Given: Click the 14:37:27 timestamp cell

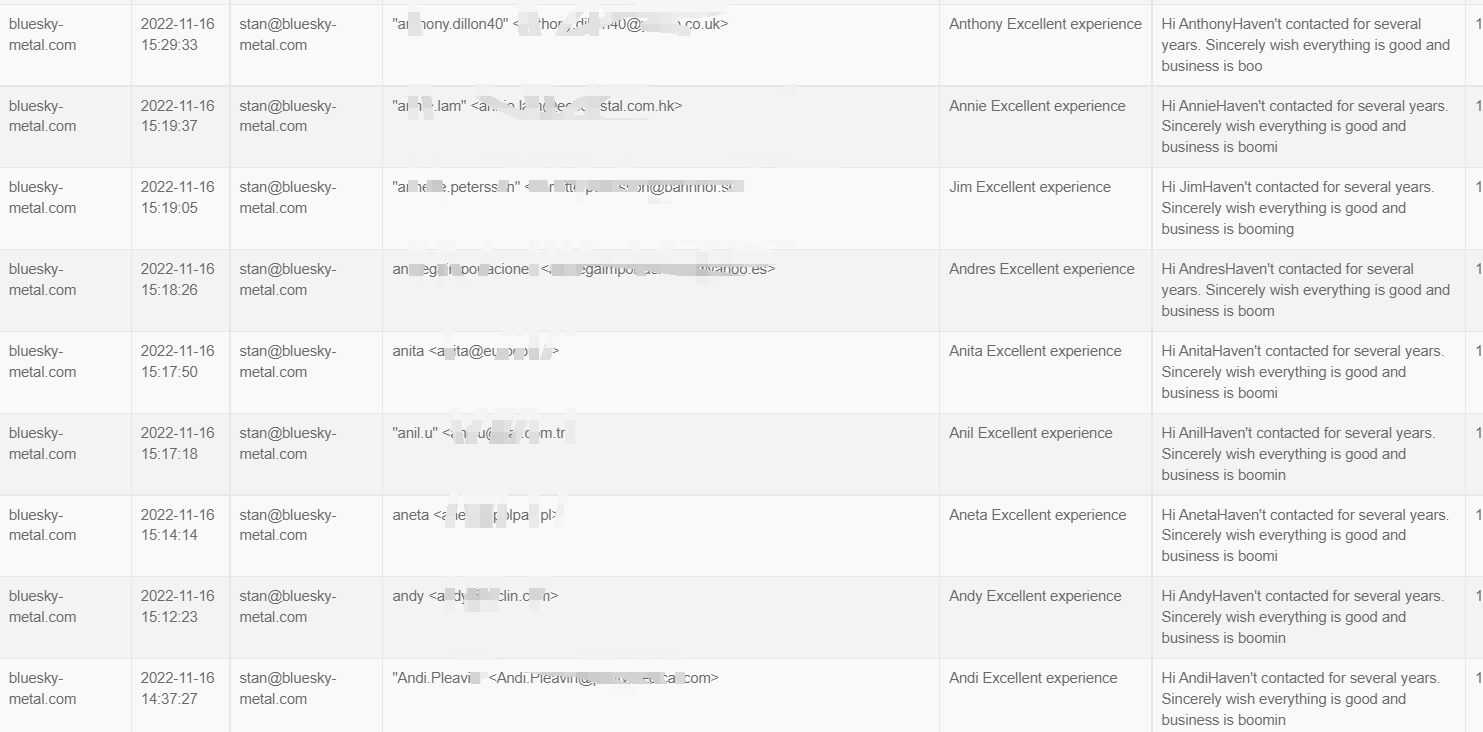Looking at the screenshot, I should tap(178, 688).
